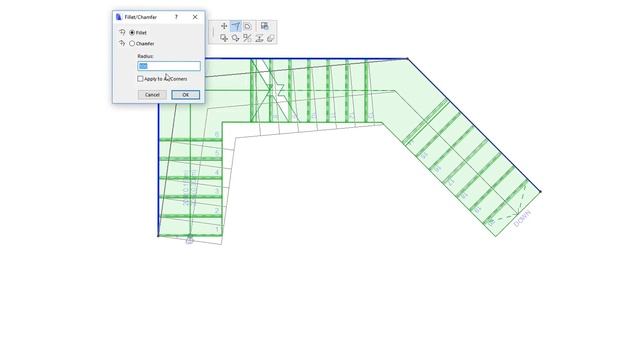Choose Move Node in pet palette
Screen dimensions: 640x360
(224, 26)
